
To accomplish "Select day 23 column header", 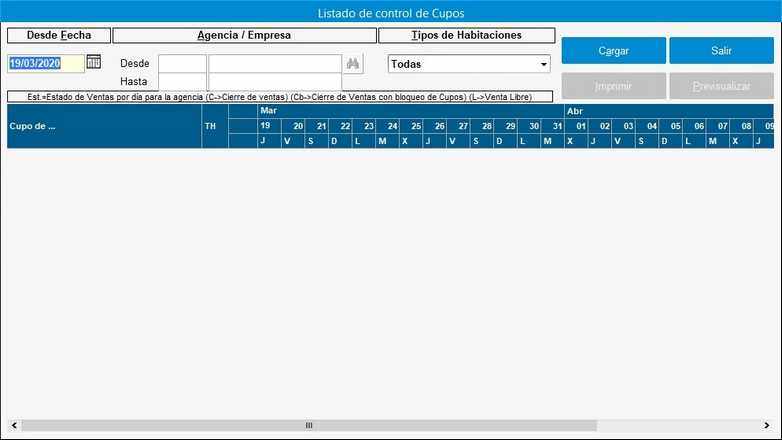I will point(364,126).
